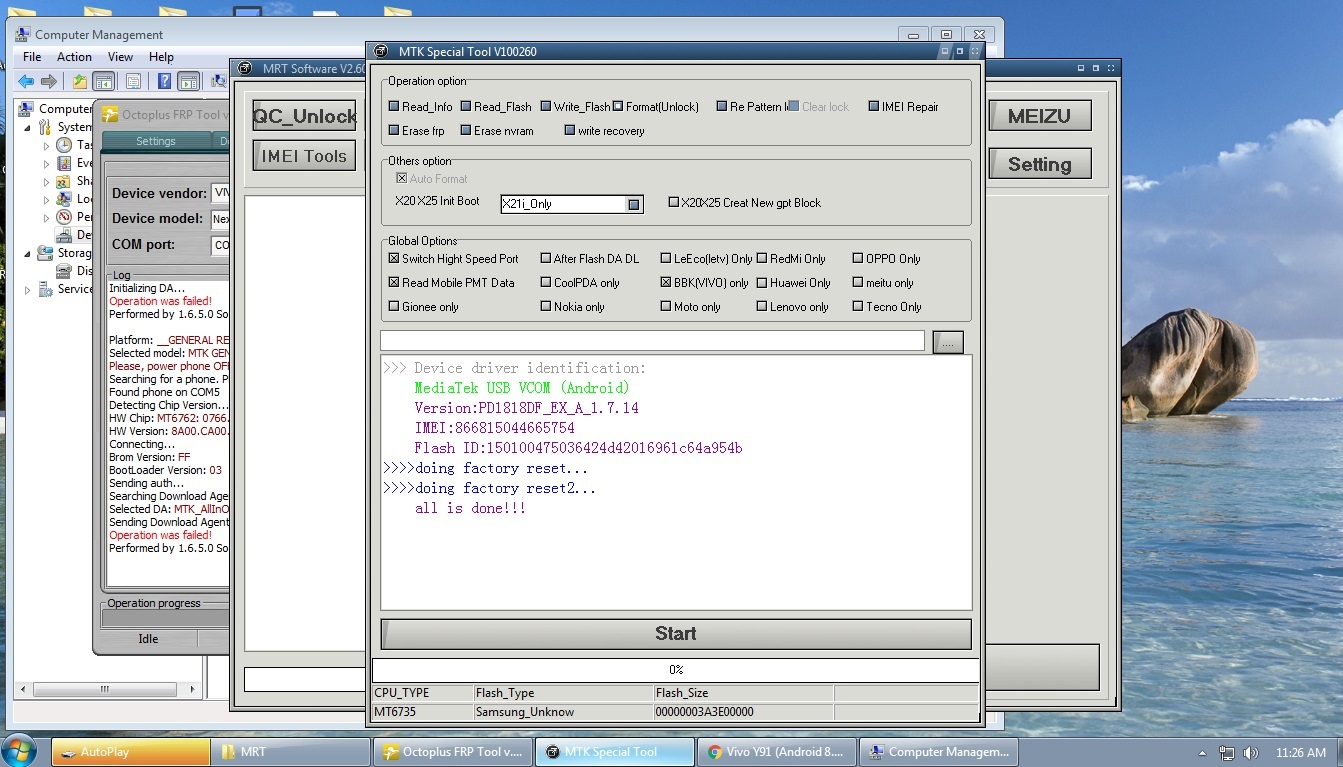1343x767 pixels.
Task: Switch to Vivo Y91 Chrome taskbar window
Action: point(777,752)
